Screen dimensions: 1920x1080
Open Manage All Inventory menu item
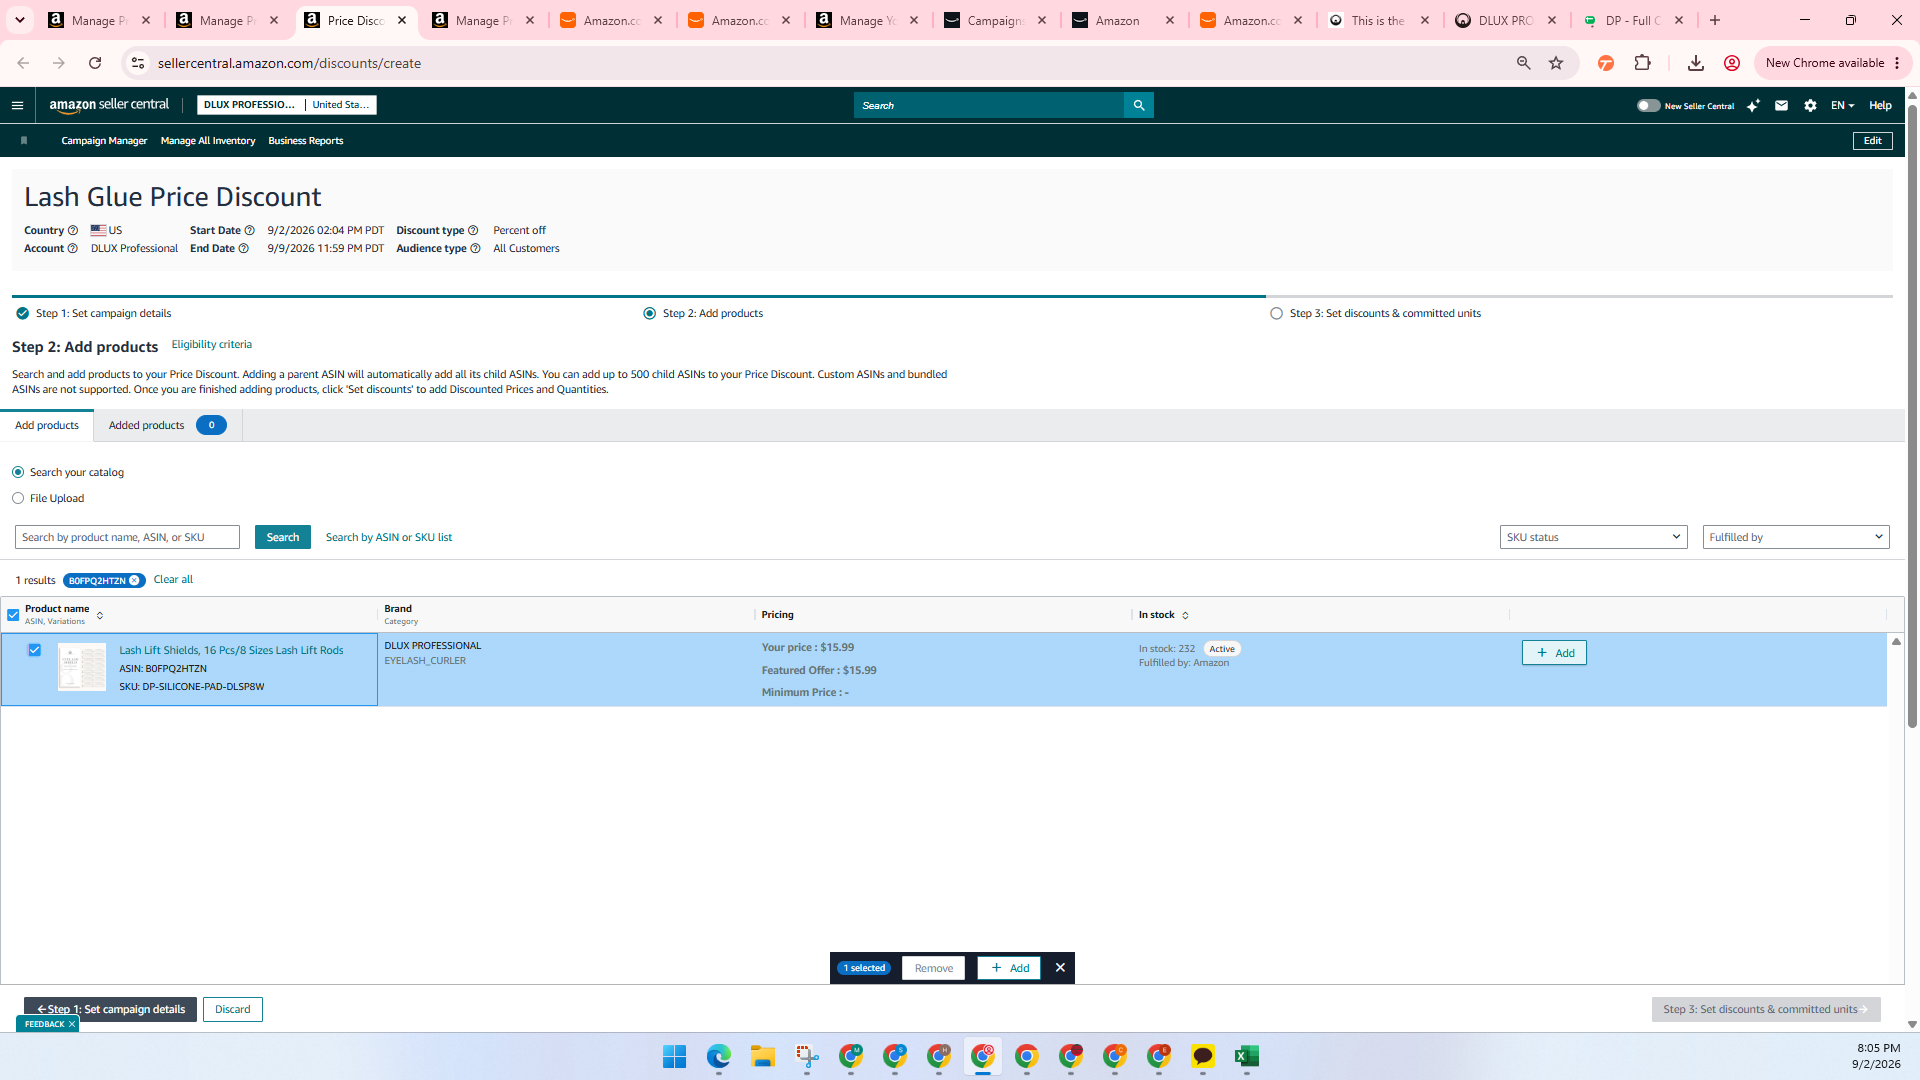pos(208,141)
